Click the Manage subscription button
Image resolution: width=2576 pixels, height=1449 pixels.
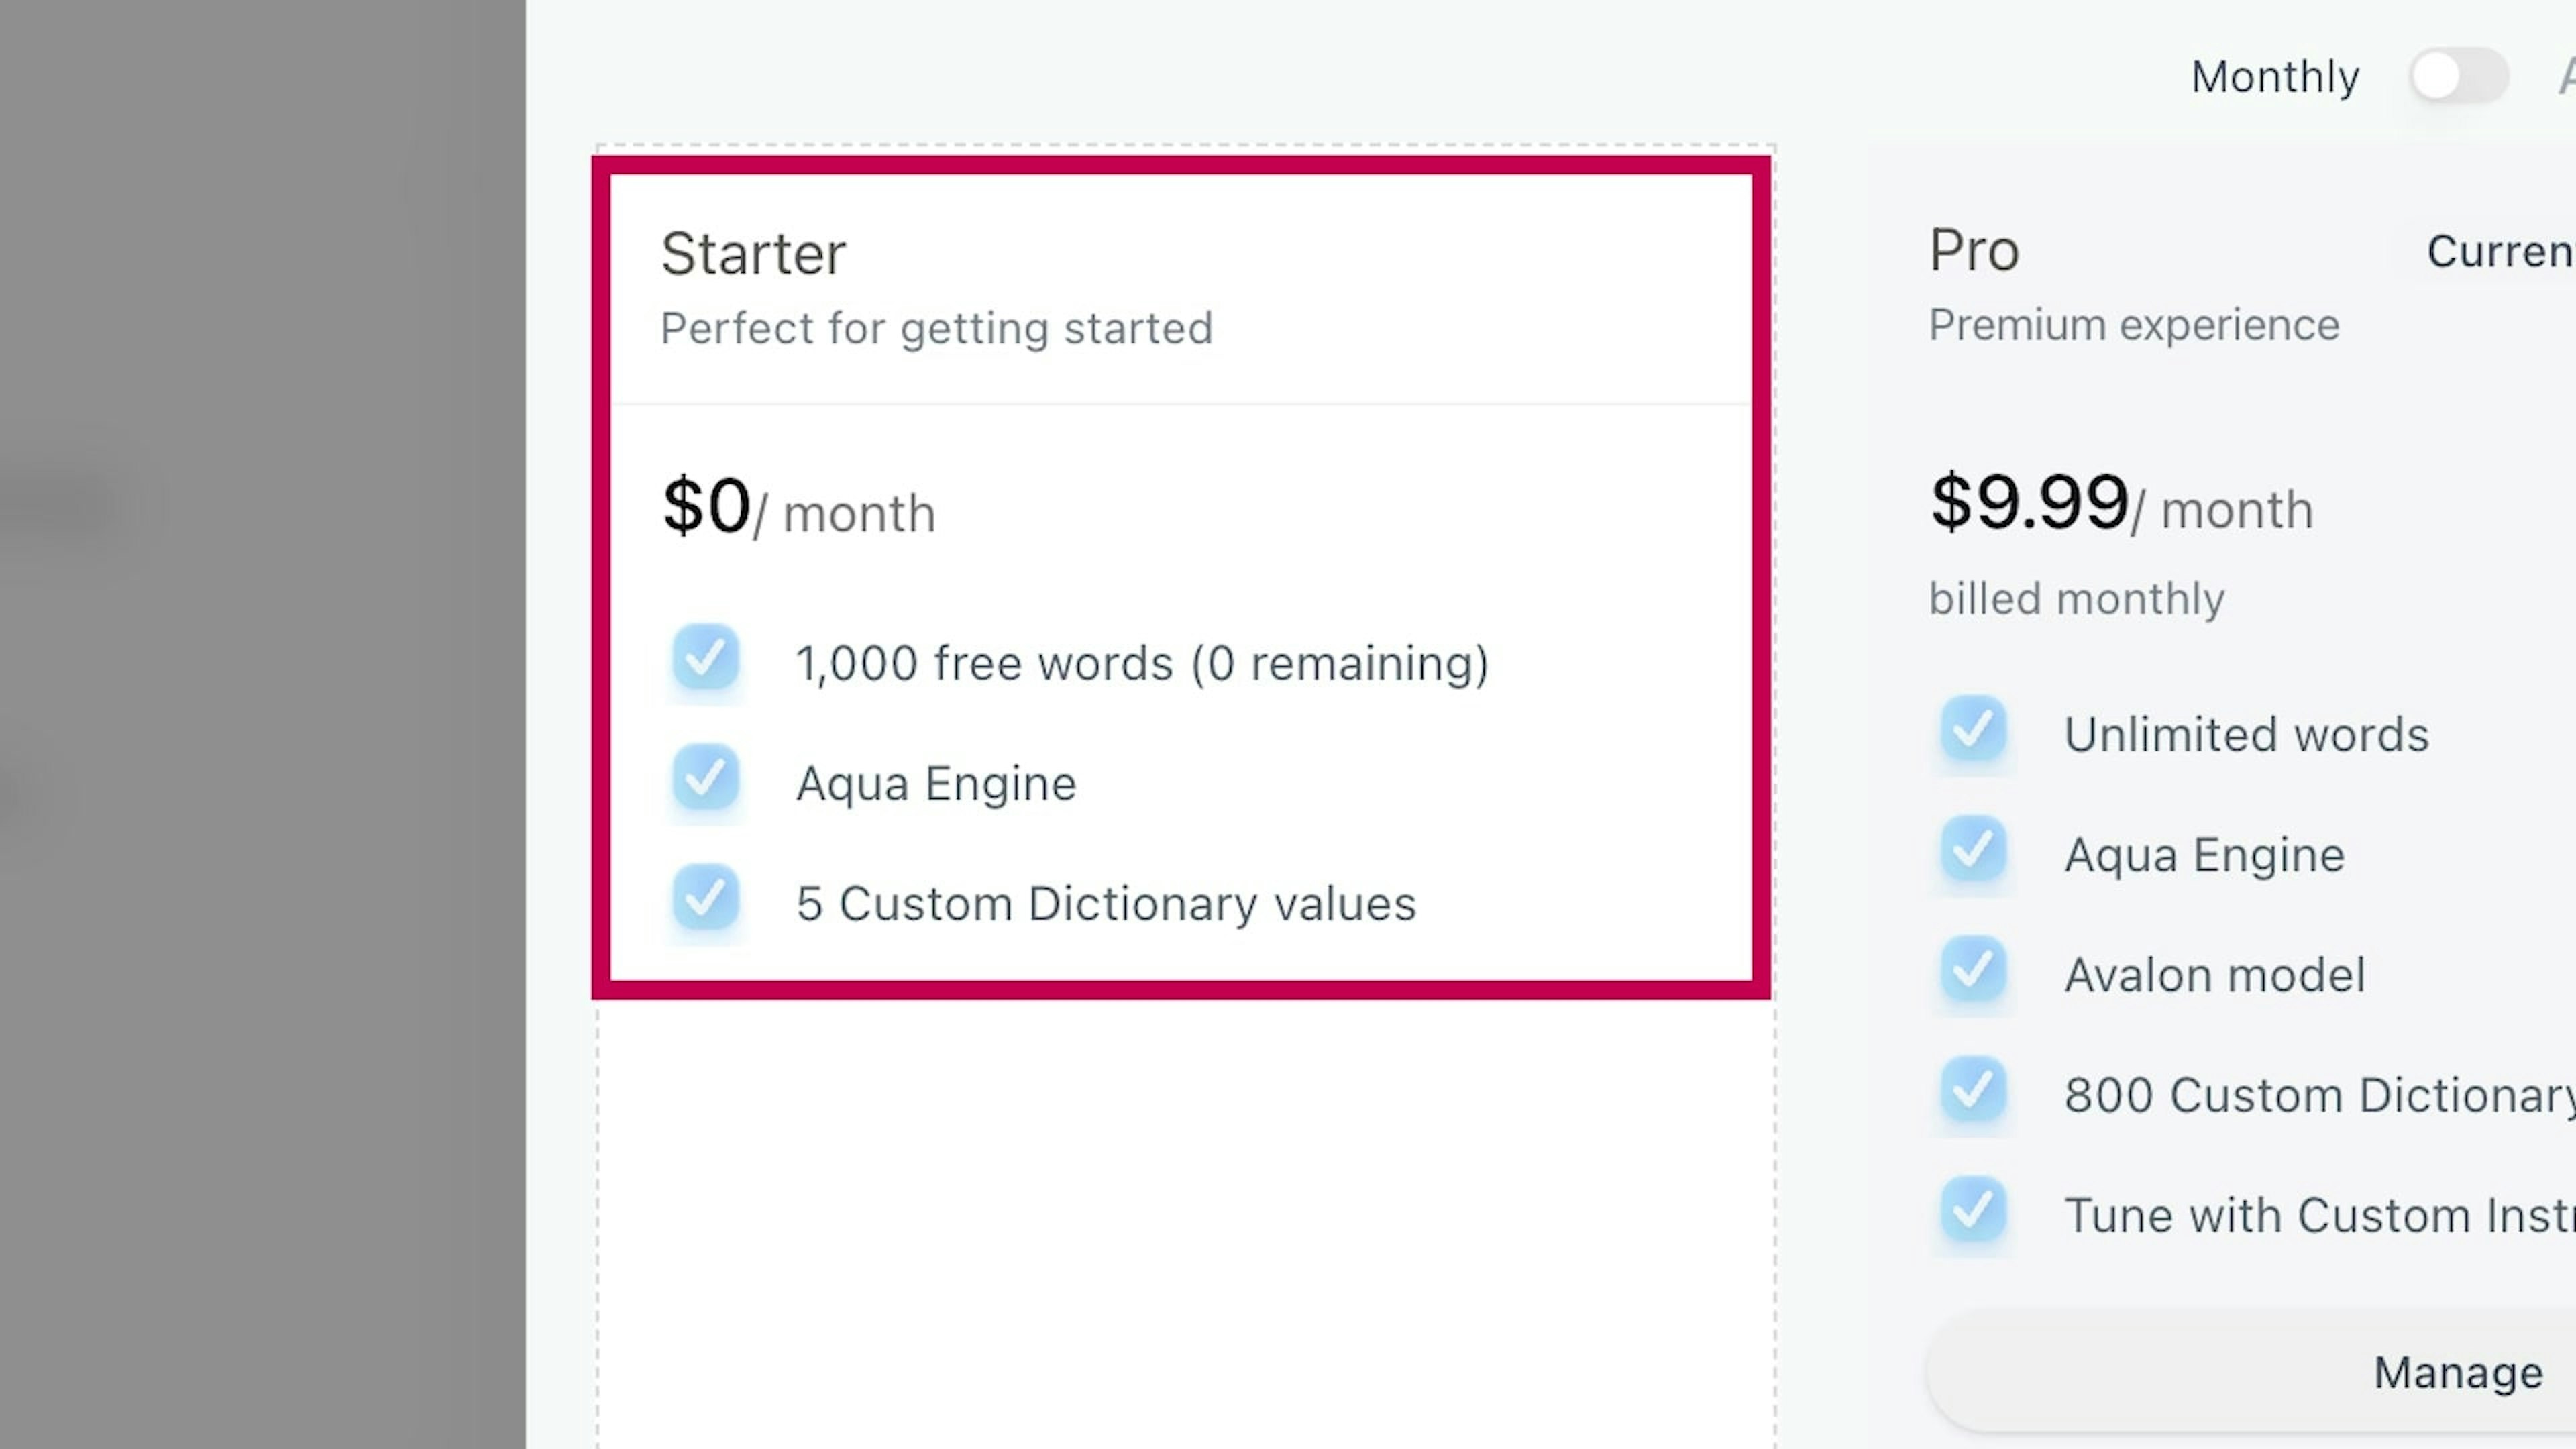[x=2456, y=1372]
